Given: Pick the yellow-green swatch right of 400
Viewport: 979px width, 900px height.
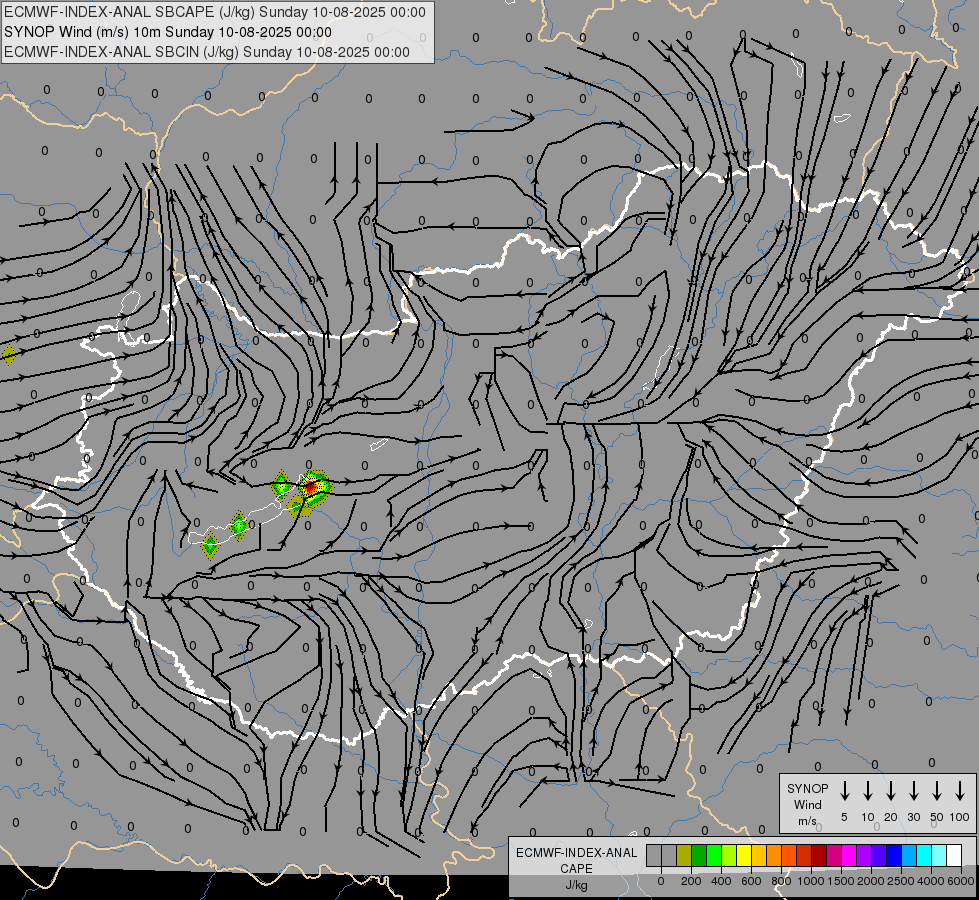Looking at the screenshot, I should (729, 855).
